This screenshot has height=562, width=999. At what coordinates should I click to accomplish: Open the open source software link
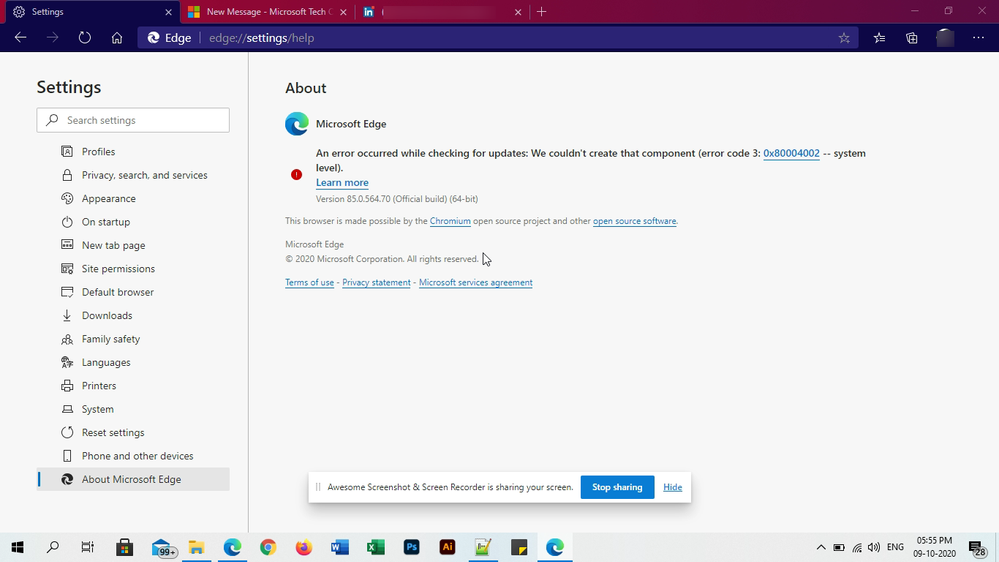pos(635,221)
